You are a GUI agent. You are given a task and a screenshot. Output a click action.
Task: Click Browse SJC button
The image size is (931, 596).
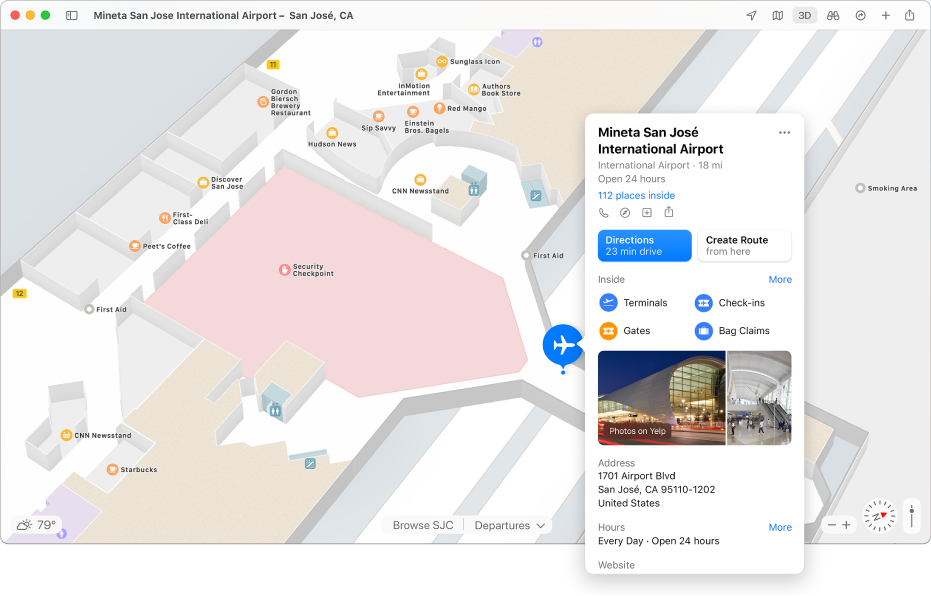(x=423, y=525)
